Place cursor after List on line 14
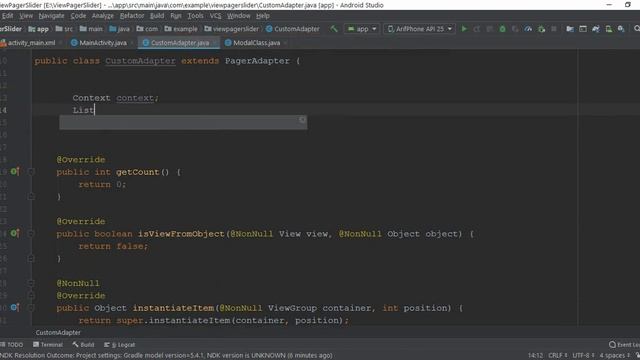The height and width of the screenshot is (360, 640). click(x=95, y=110)
